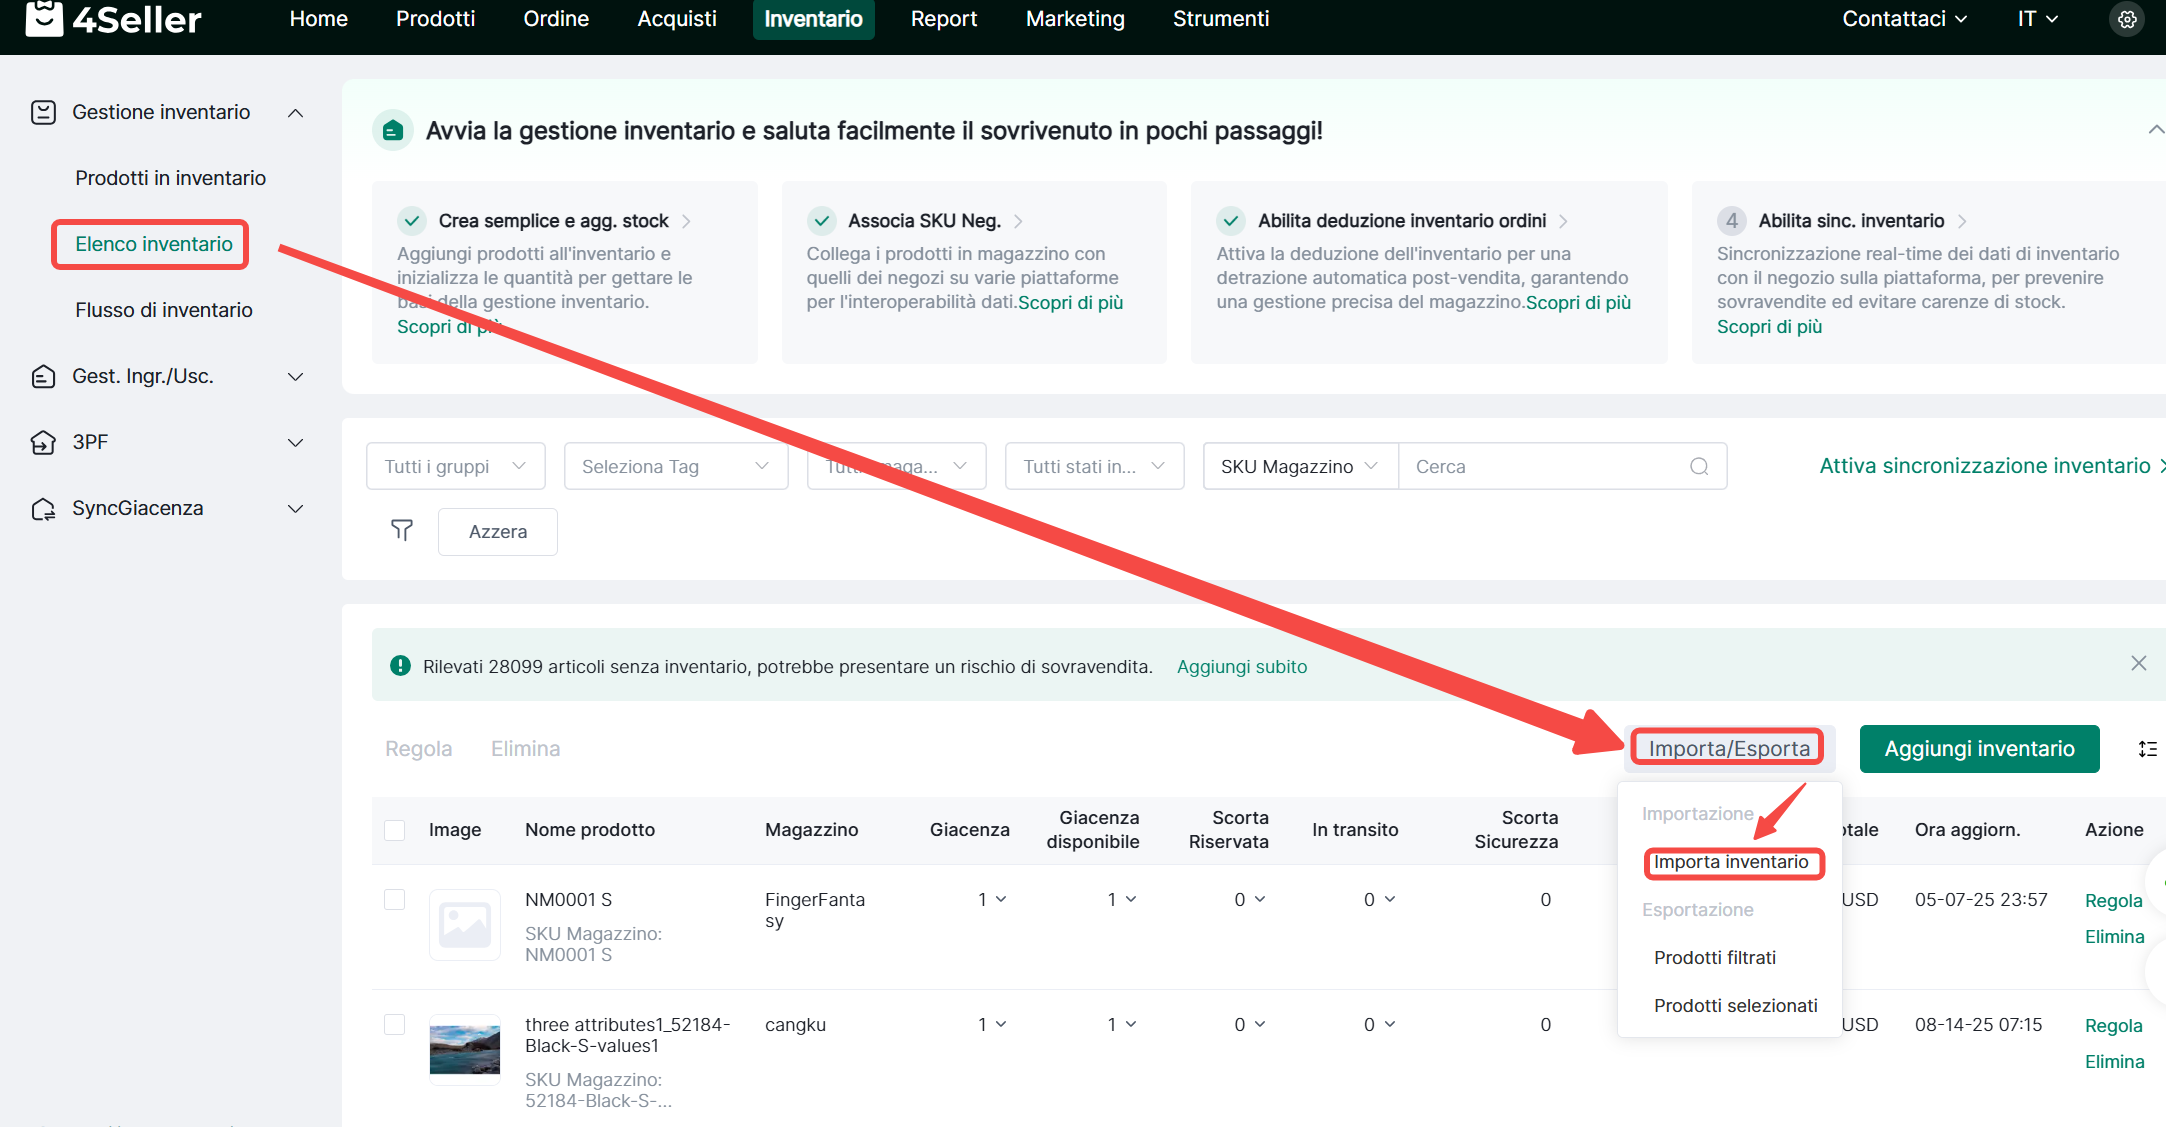Click the Aggiungi subito link
The image size is (2166, 1127).
(1241, 667)
